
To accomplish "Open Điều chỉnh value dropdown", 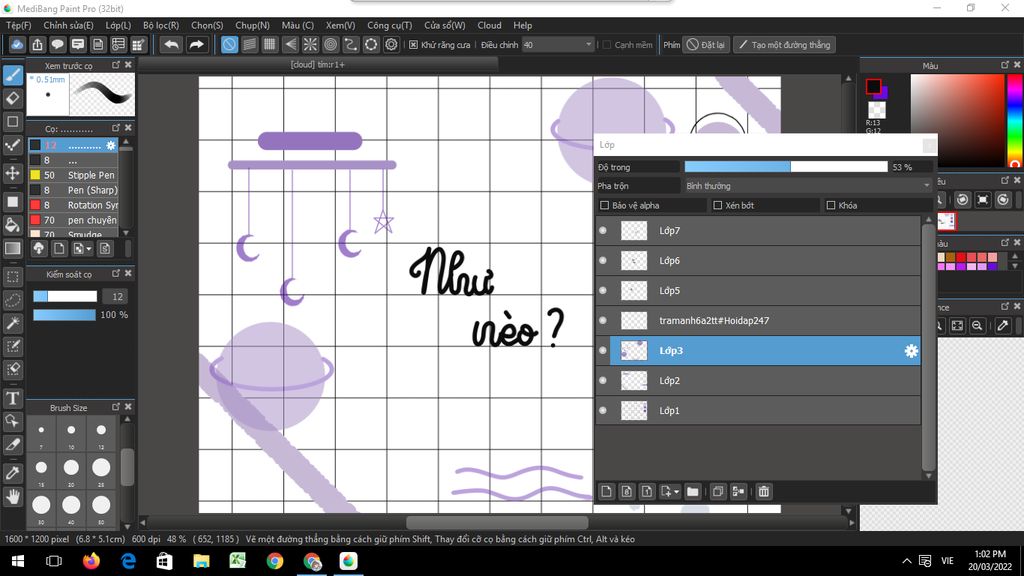I will [x=558, y=44].
